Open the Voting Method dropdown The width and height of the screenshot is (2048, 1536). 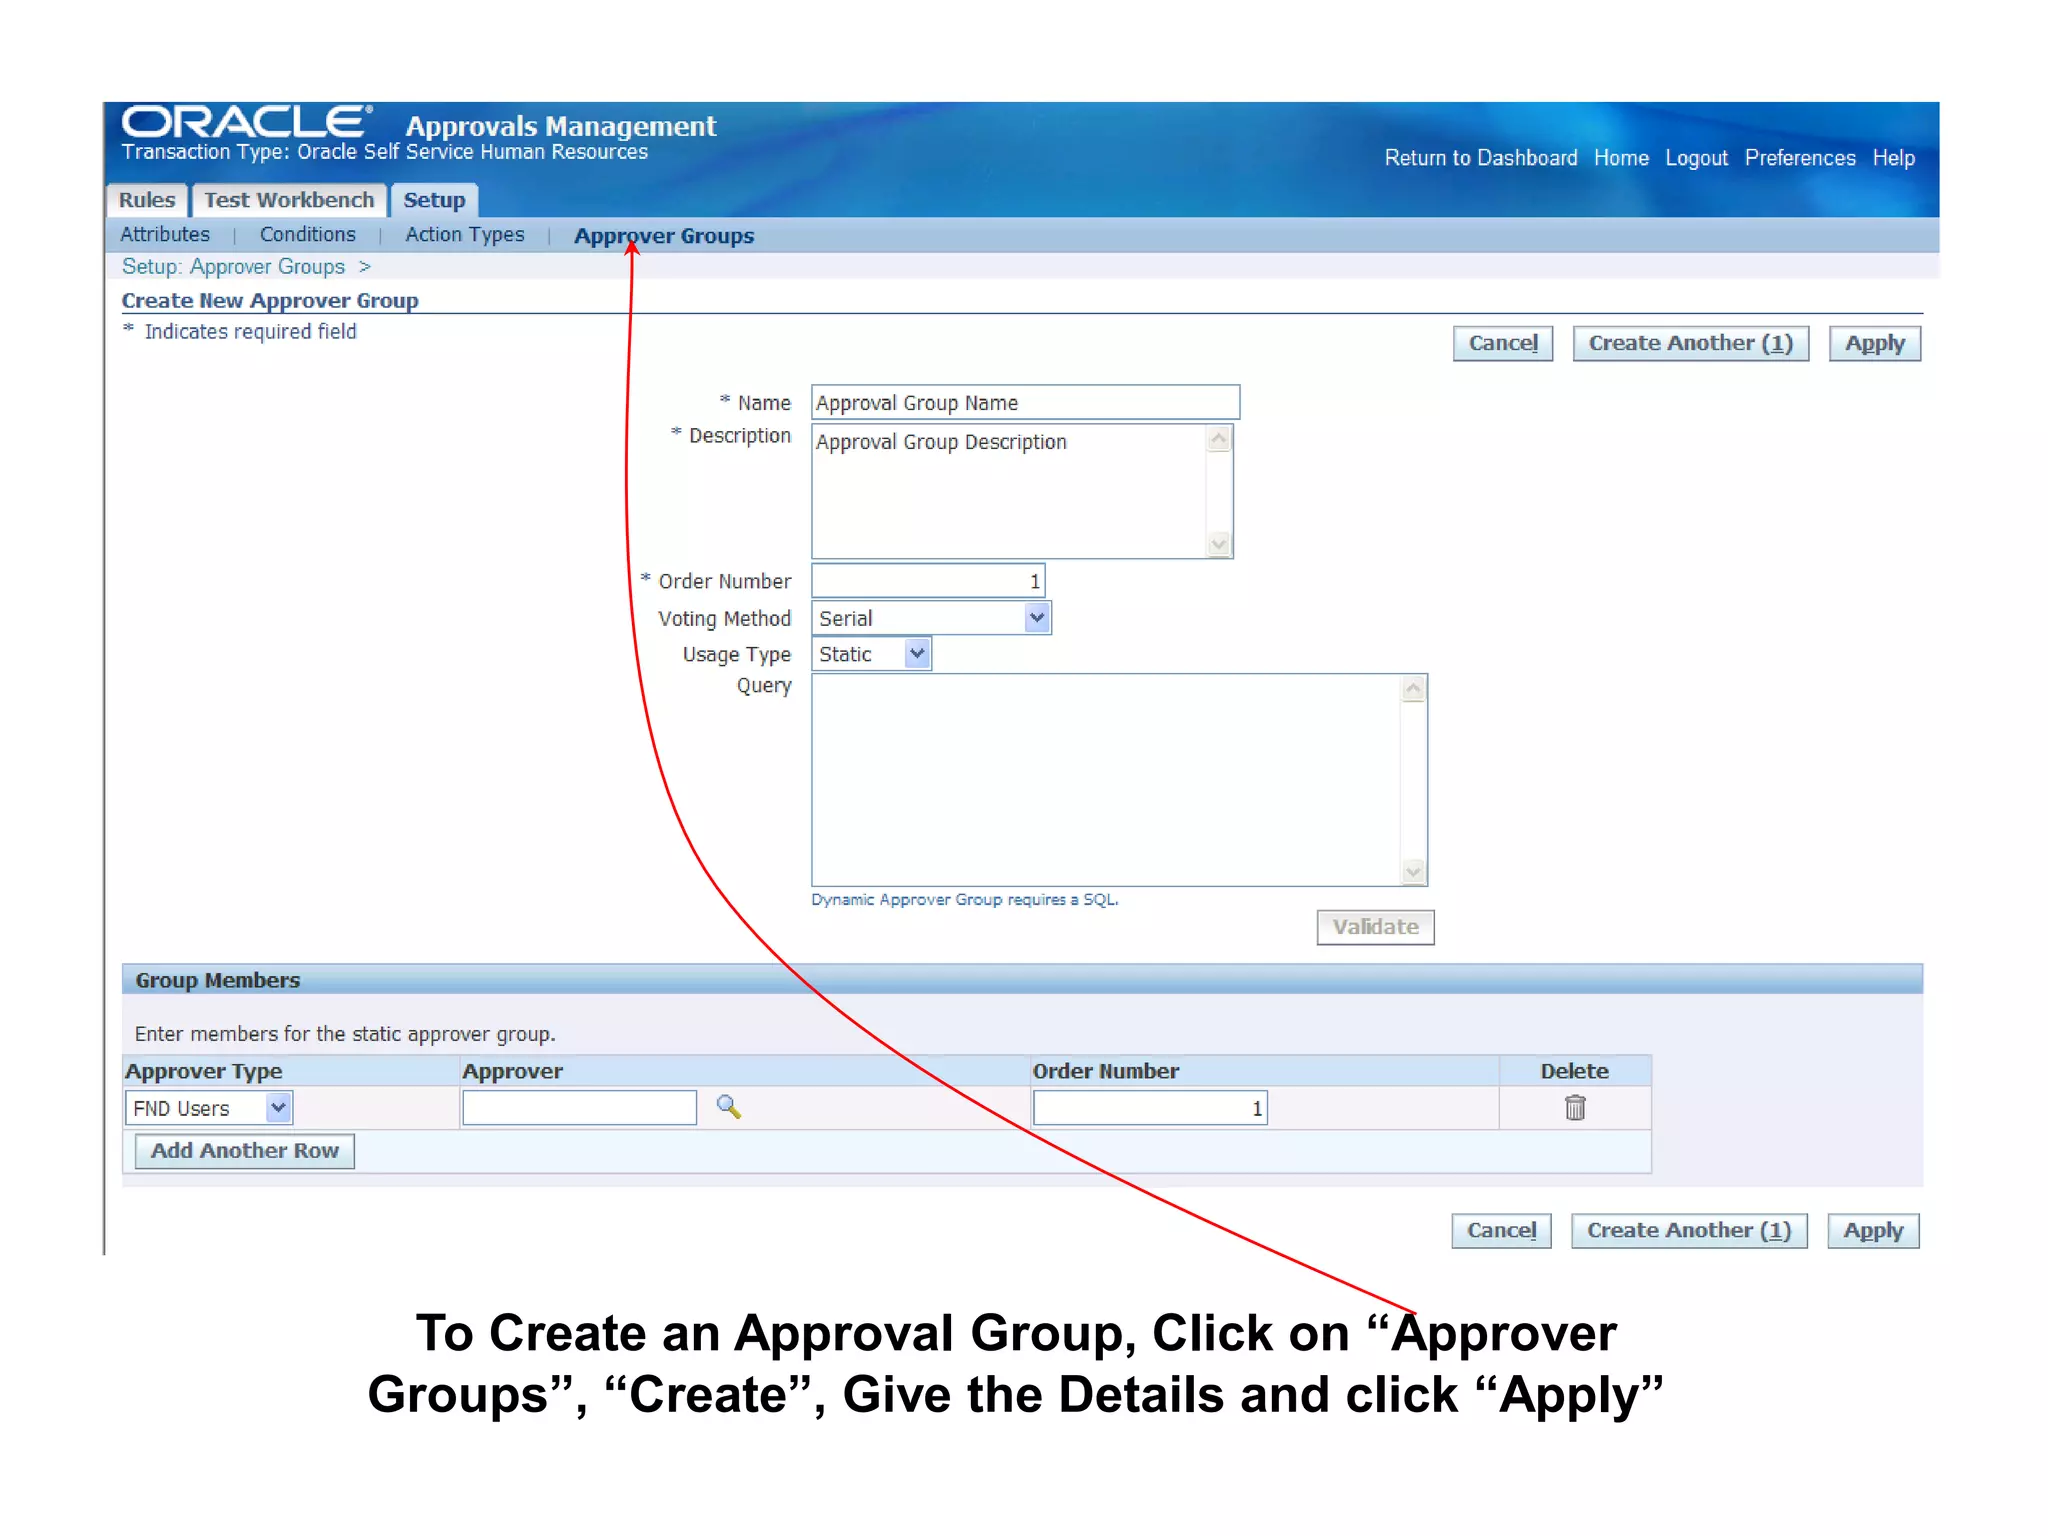pyautogui.click(x=1036, y=618)
